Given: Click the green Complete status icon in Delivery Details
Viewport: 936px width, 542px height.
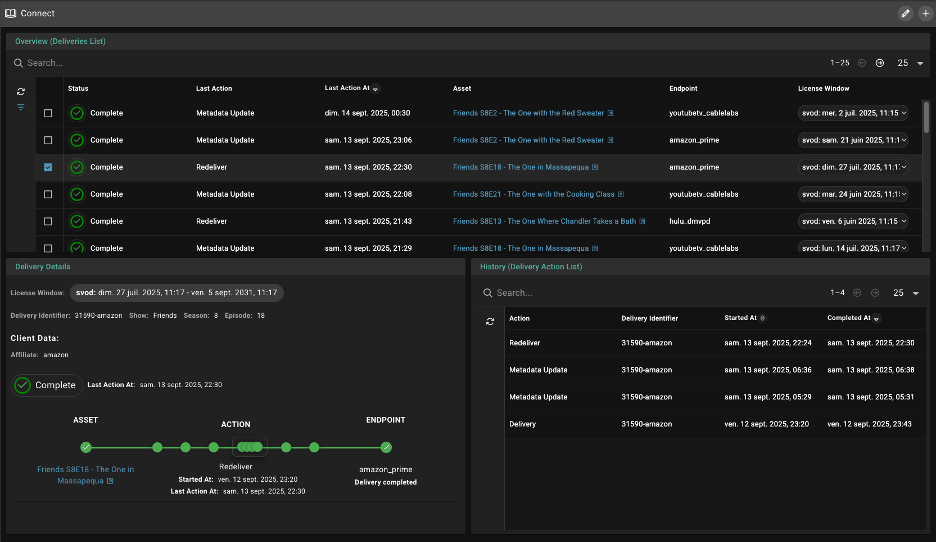Looking at the screenshot, I should tap(23, 385).
